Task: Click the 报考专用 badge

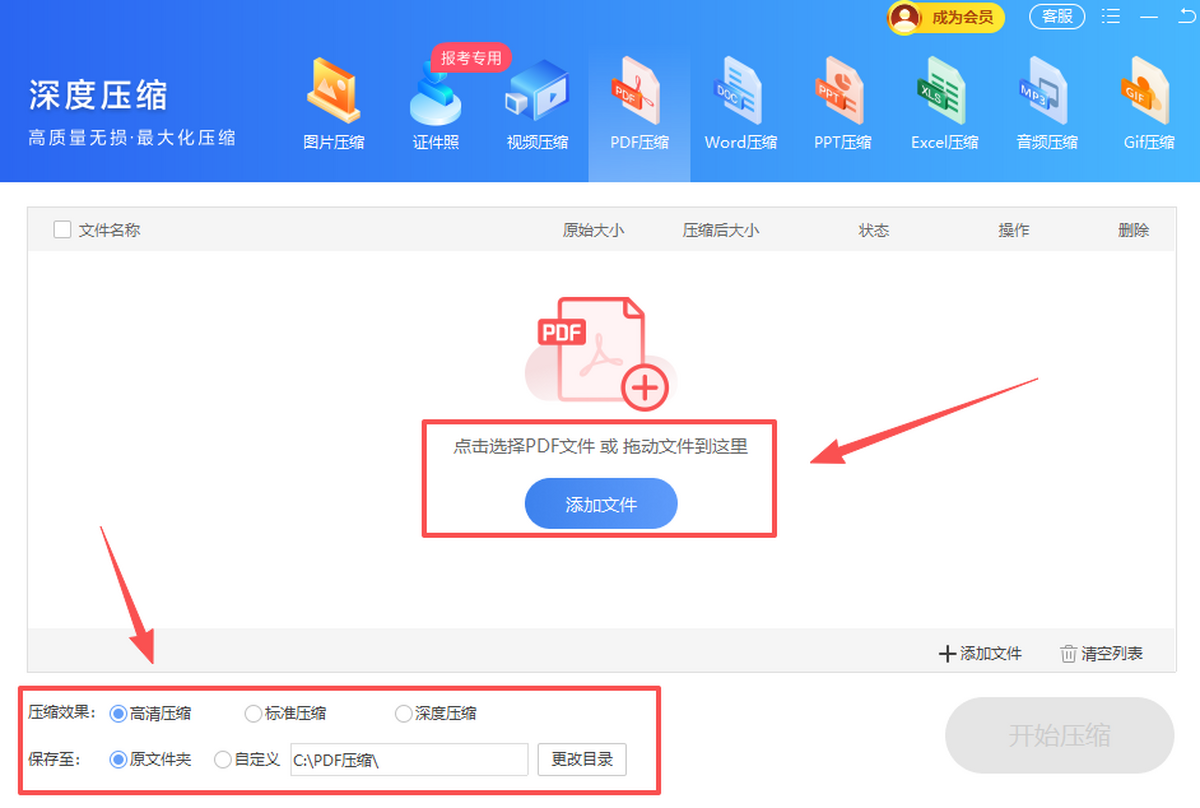Action: pos(471,58)
